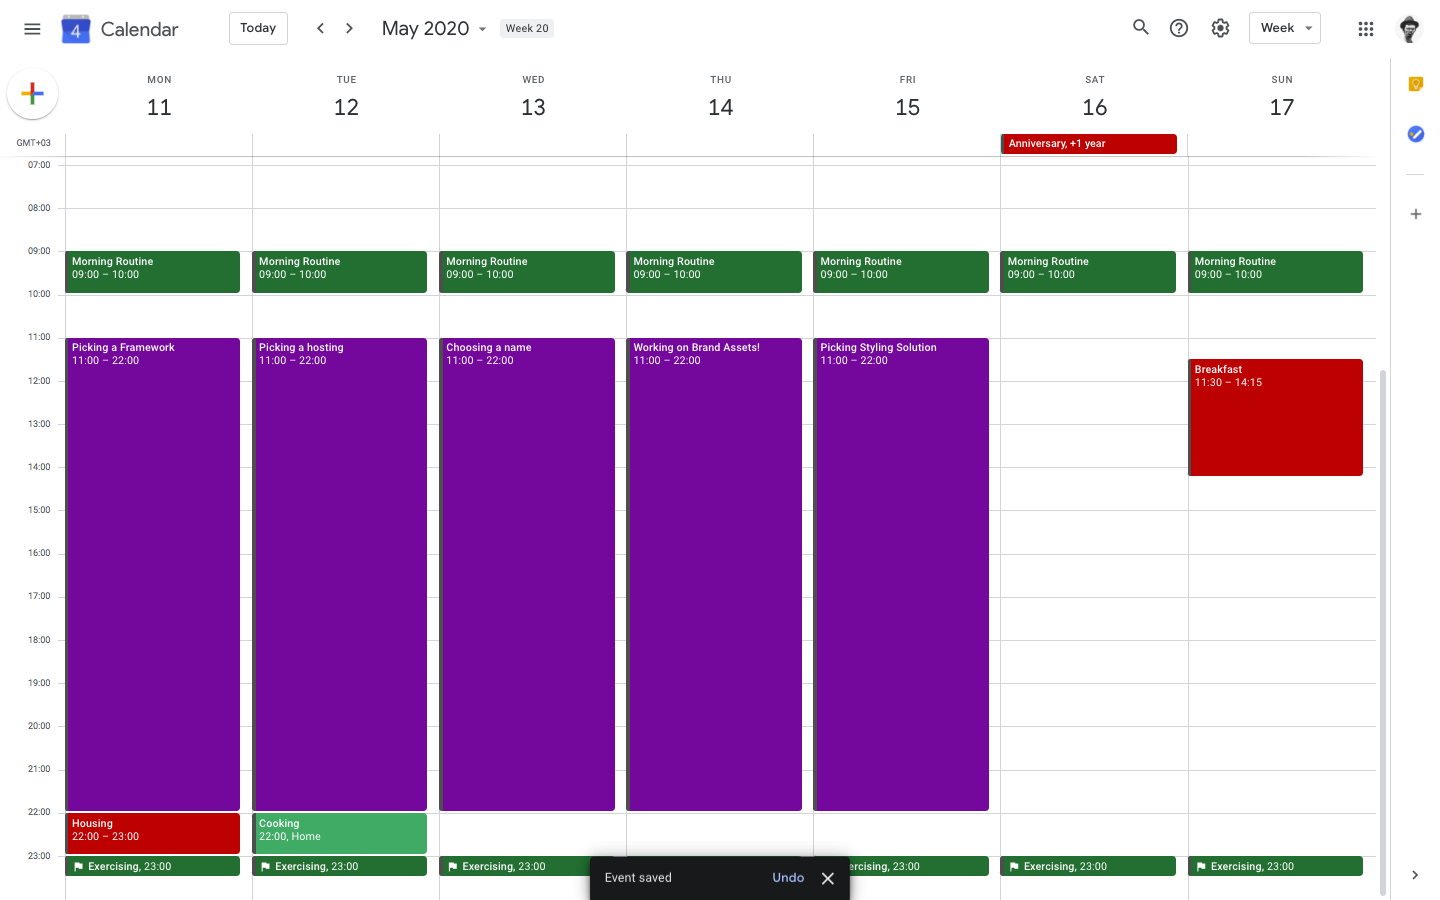
Task: Go to previous week with the back arrow
Action: 320,28
